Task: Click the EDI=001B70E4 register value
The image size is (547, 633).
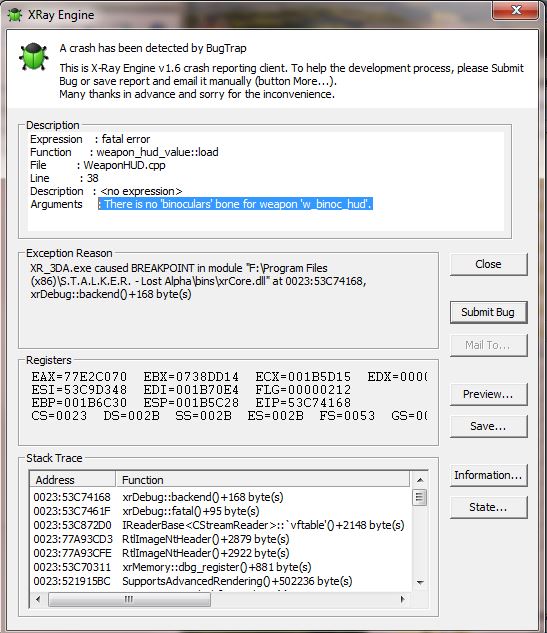Action: click(191, 390)
